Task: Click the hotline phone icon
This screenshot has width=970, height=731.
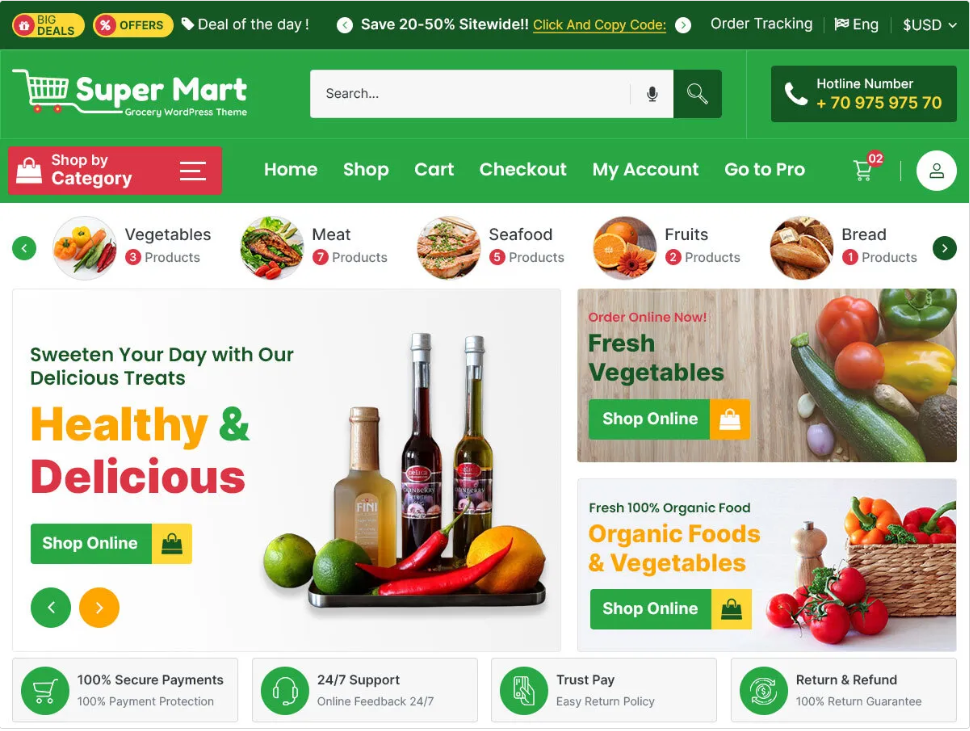Action: coord(796,94)
